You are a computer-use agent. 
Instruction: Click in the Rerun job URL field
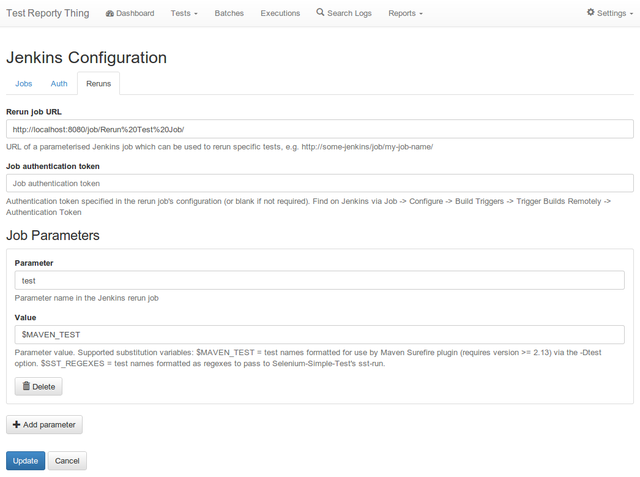pos(320,129)
